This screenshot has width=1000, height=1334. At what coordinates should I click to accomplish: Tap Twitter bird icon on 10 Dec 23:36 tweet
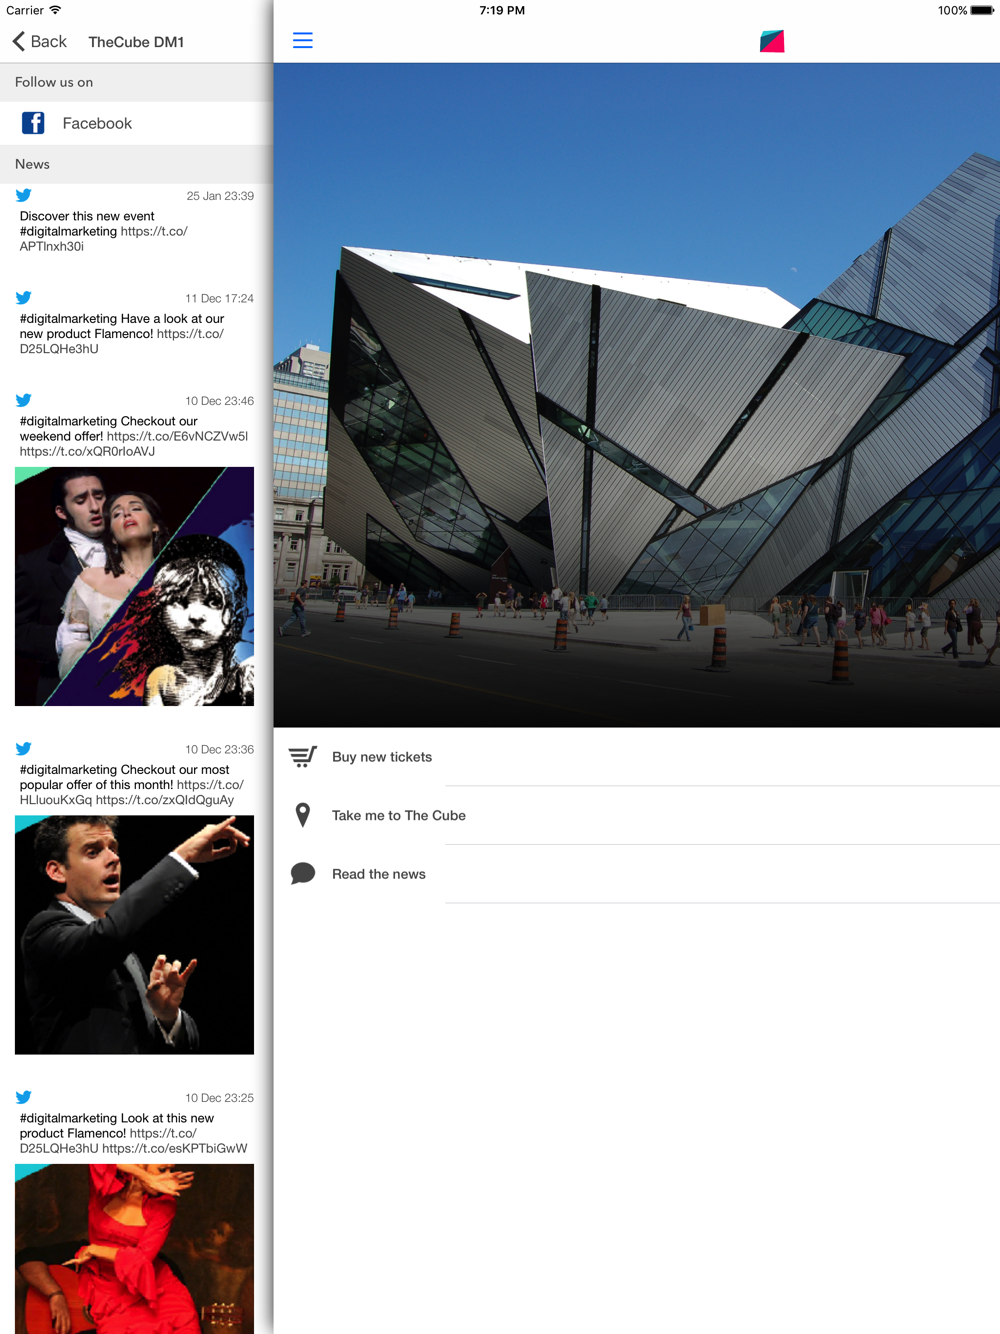tap(24, 748)
